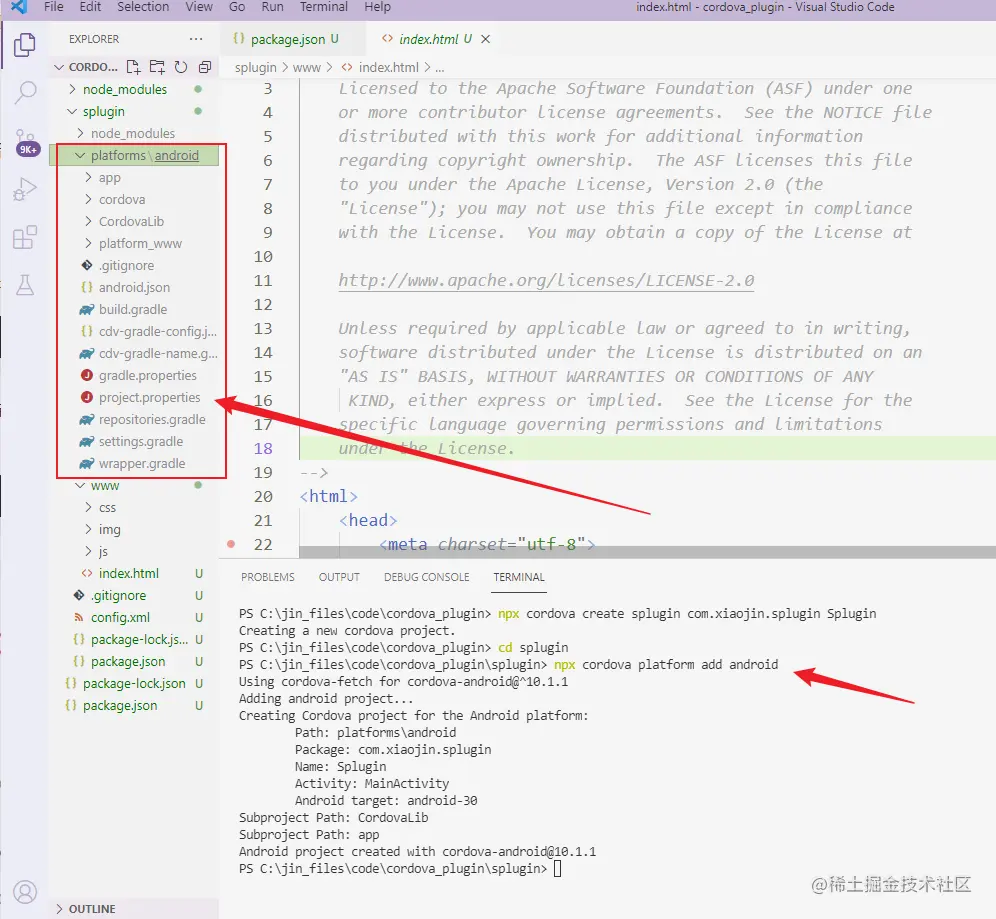
Task: Open index.html in the www folder
Action: click(128, 574)
